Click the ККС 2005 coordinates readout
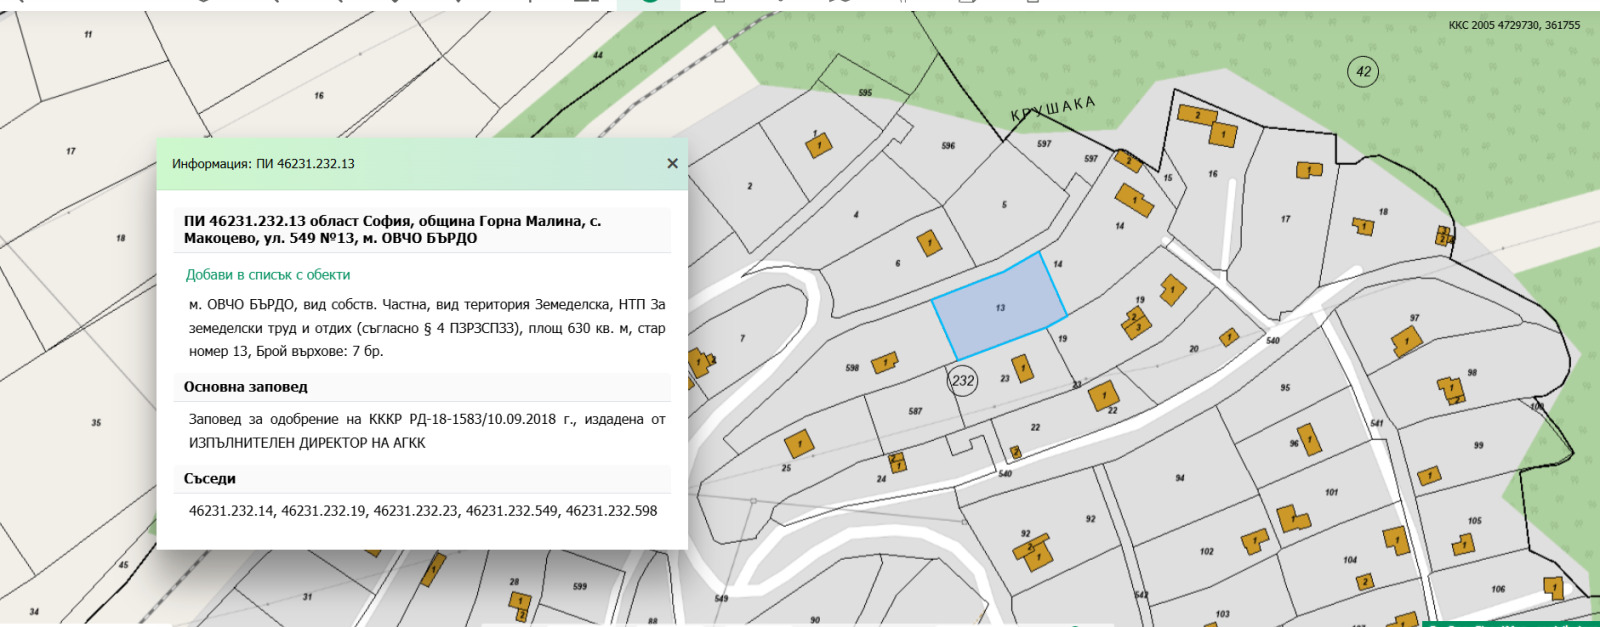This screenshot has width=1600, height=627. click(1514, 25)
